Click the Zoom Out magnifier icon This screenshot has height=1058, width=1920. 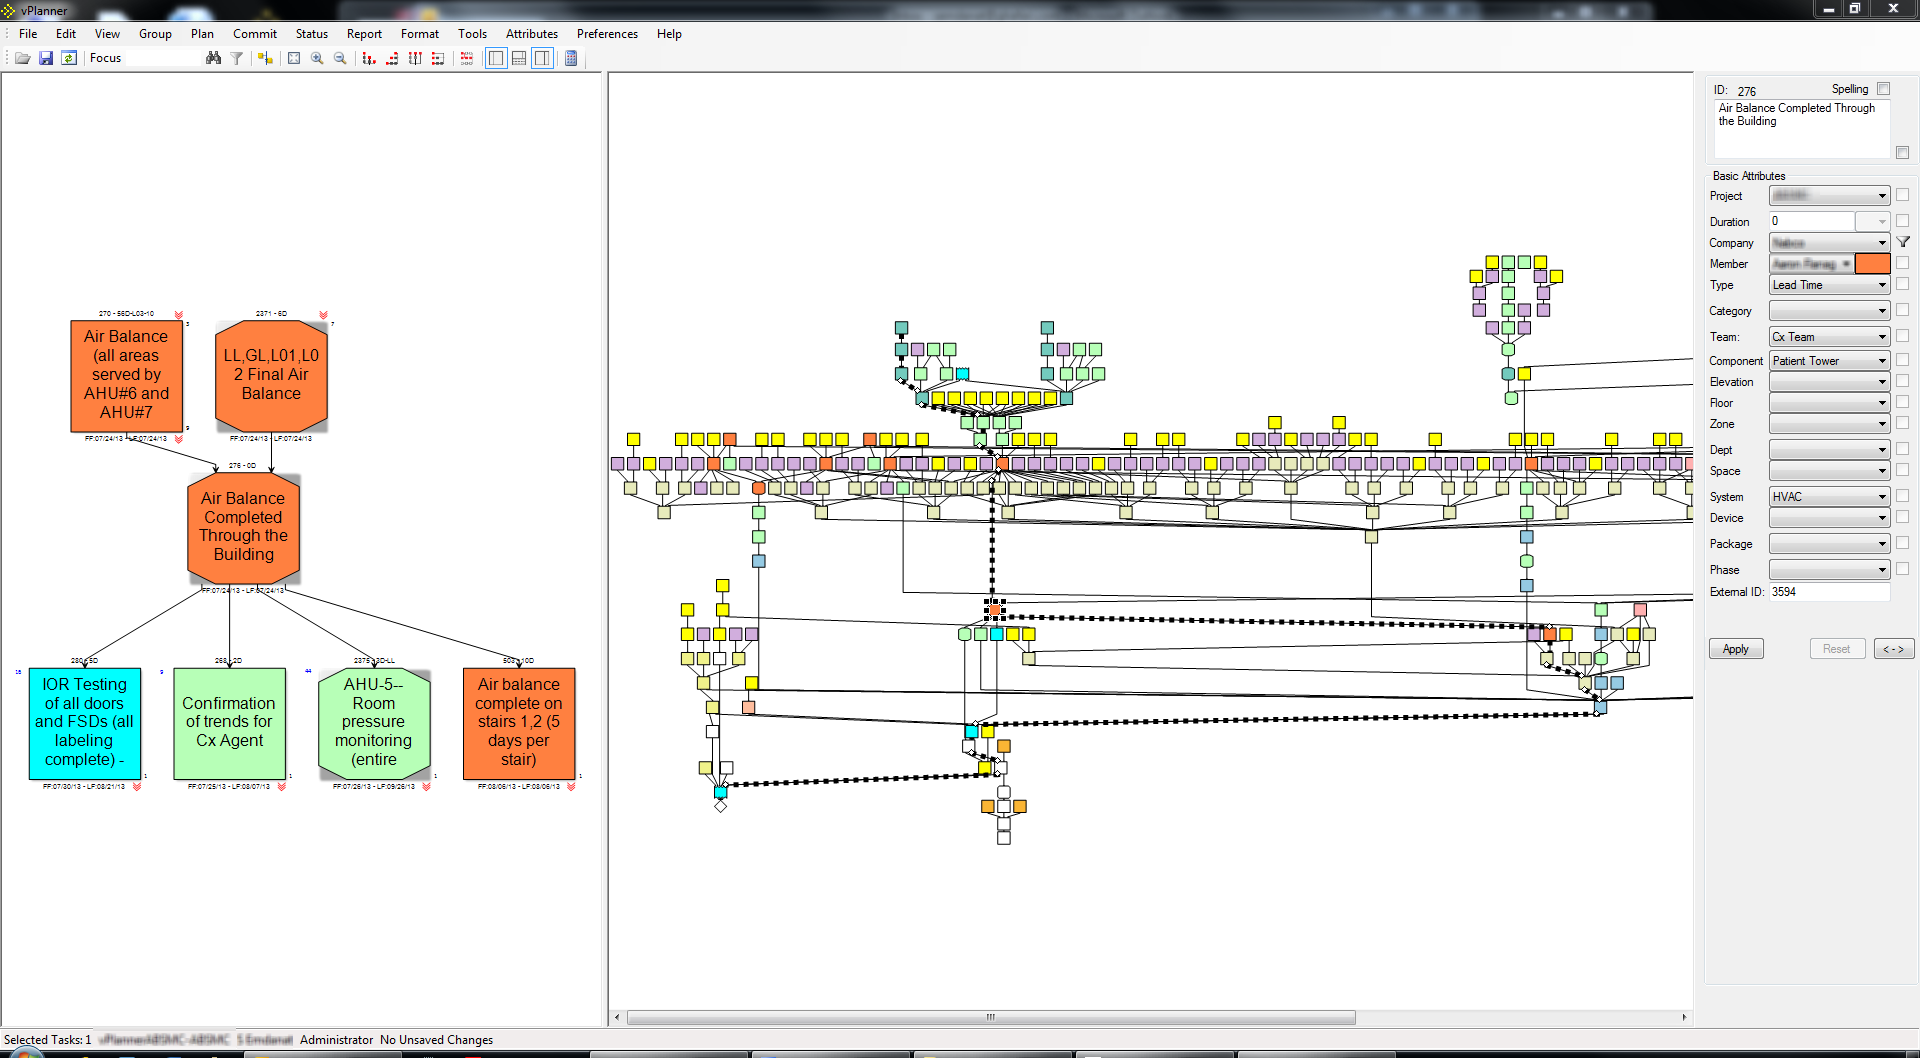point(340,58)
